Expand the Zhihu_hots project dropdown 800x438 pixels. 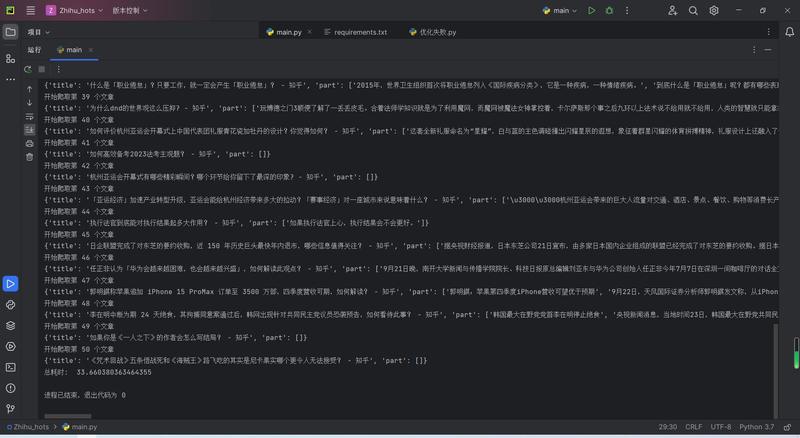click(74, 10)
